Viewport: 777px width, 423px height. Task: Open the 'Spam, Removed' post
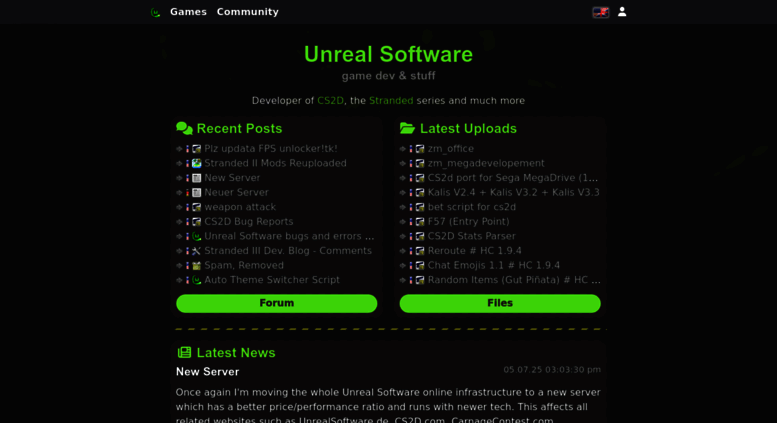(244, 265)
